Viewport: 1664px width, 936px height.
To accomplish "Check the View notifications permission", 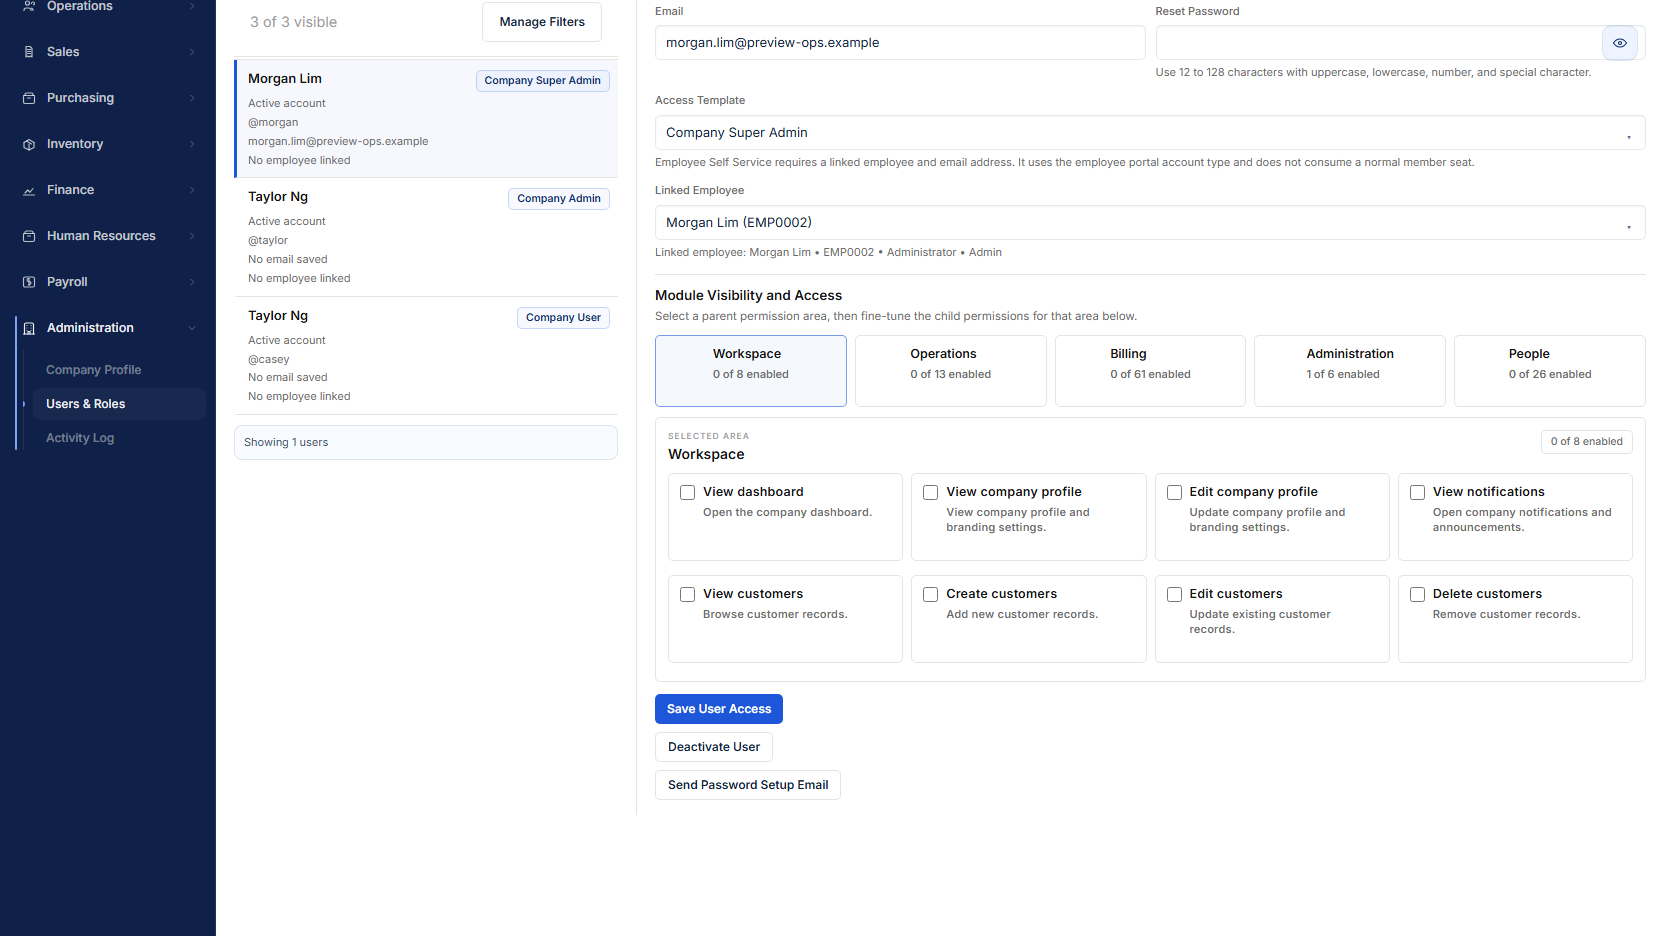I will coord(1418,492).
